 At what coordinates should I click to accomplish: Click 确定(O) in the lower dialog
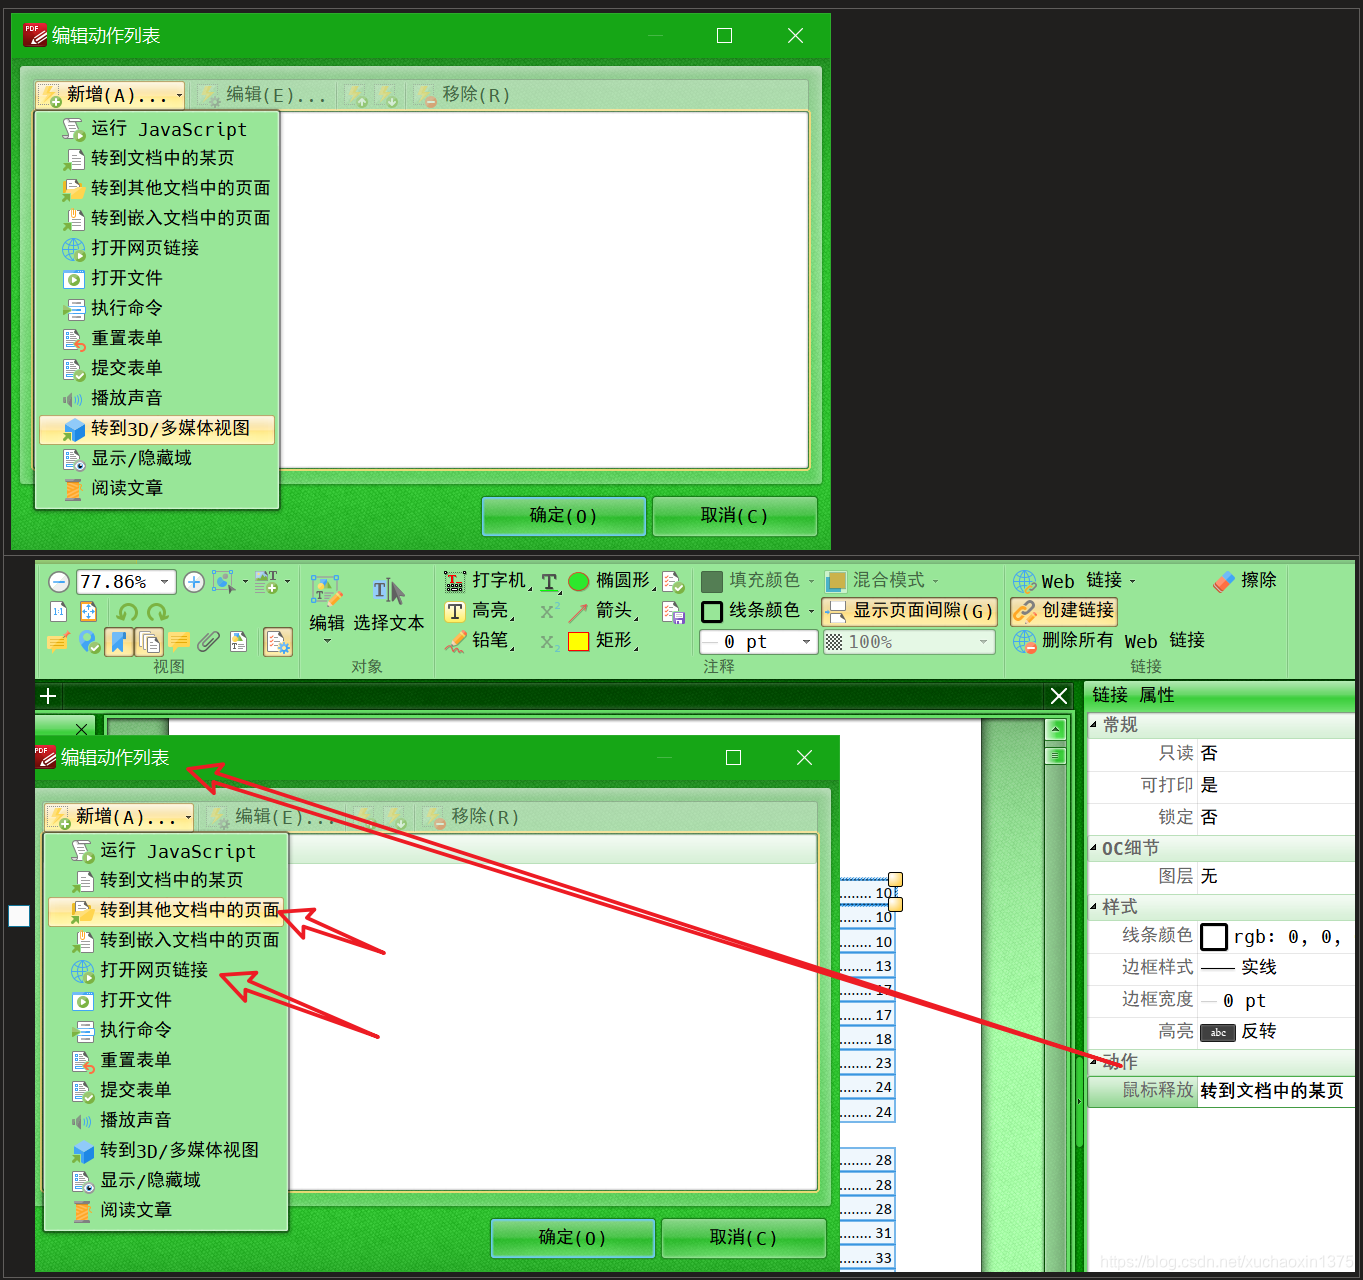point(573,1238)
